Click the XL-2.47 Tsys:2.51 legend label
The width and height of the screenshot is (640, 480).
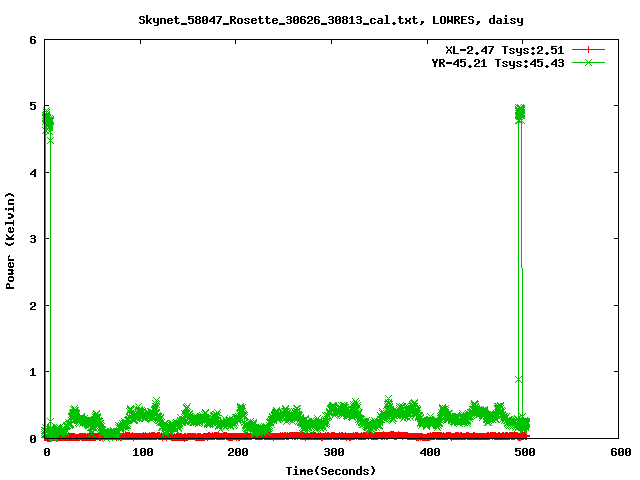coord(504,50)
